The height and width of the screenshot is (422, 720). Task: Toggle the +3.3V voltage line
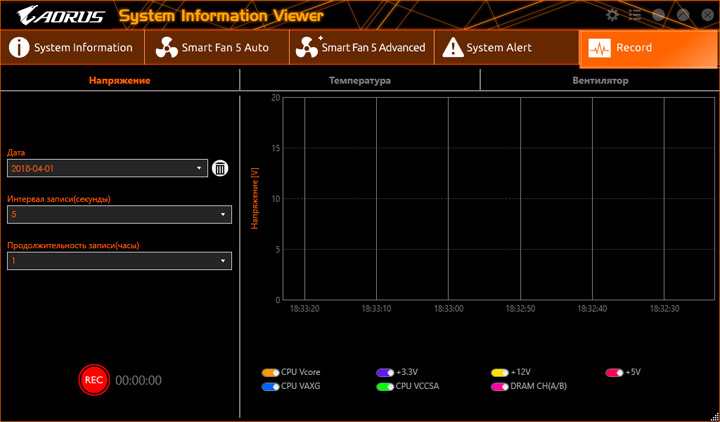[x=385, y=372]
